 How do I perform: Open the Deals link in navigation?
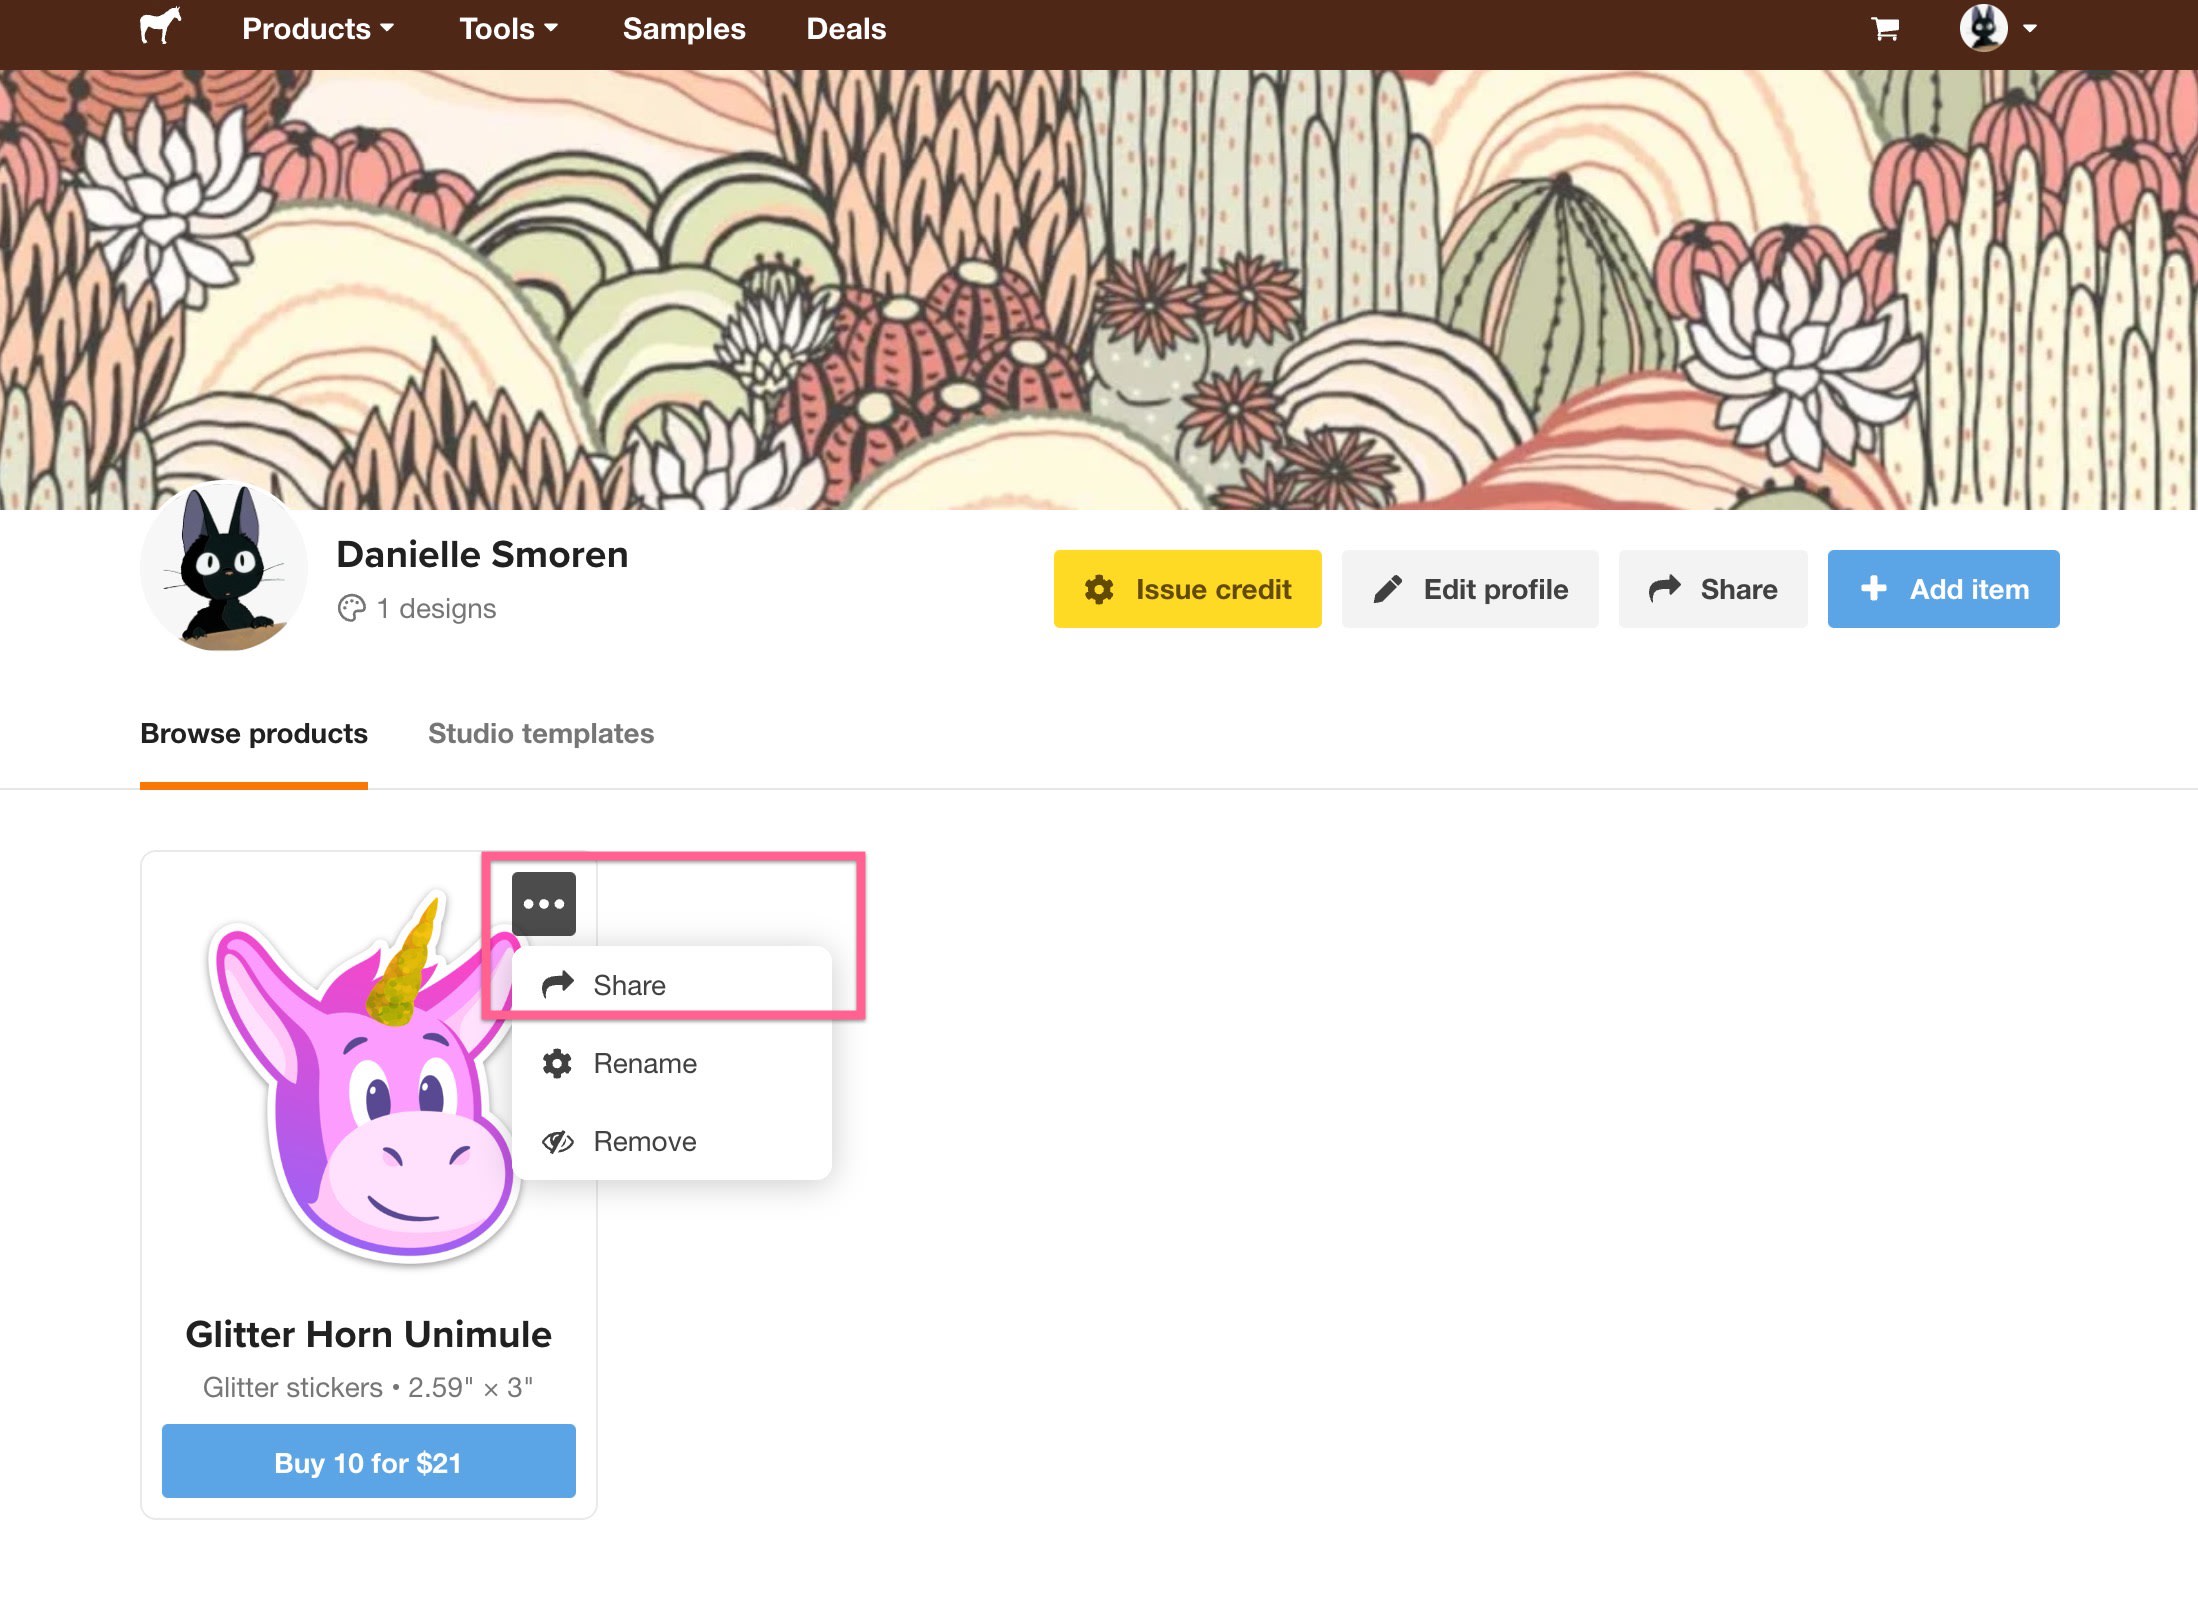846,29
